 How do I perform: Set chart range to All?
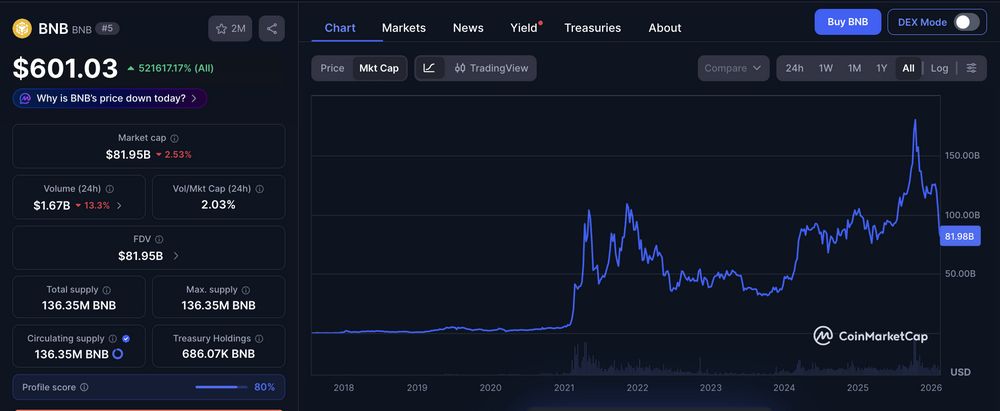click(908, 68)
